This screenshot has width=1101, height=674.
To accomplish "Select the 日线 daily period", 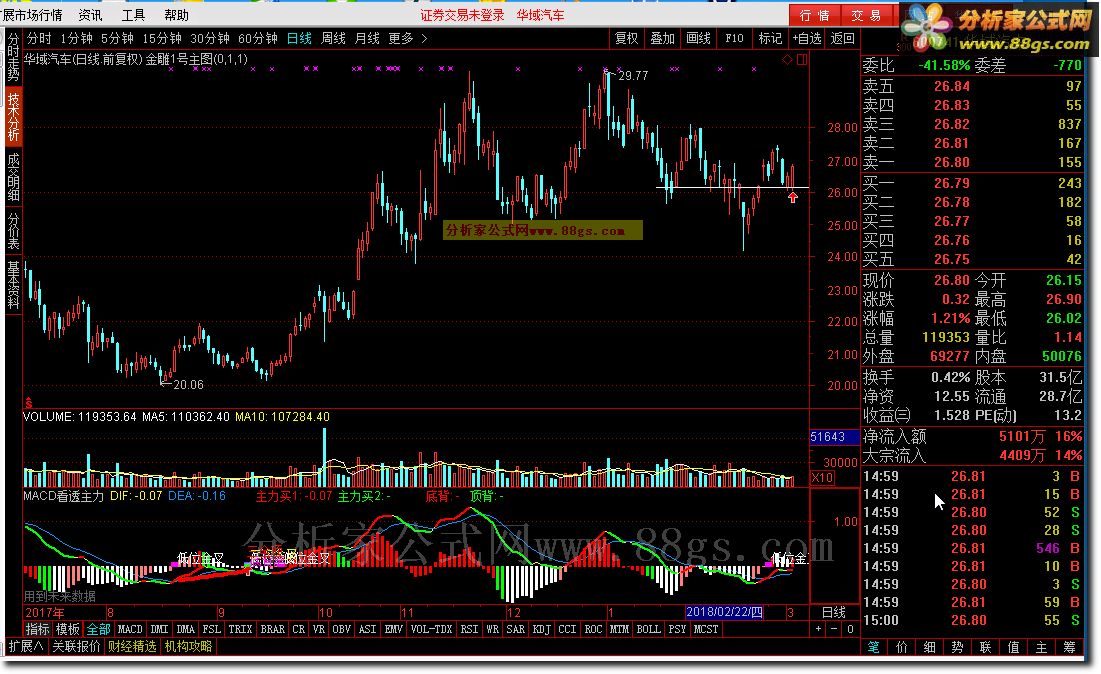I will click(299, 39).
